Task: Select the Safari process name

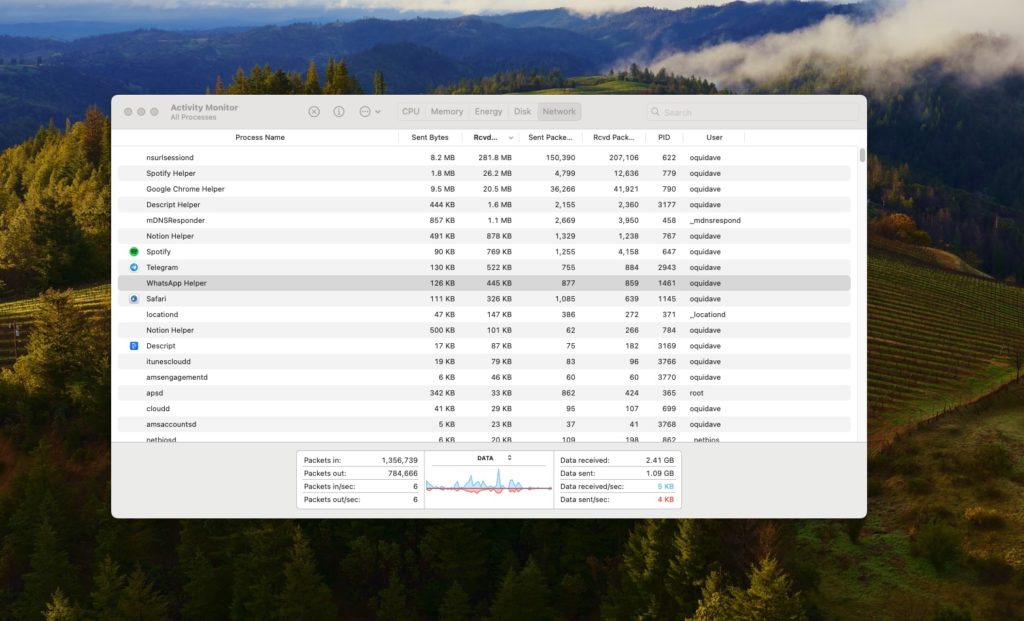Action: coord(156,298)
